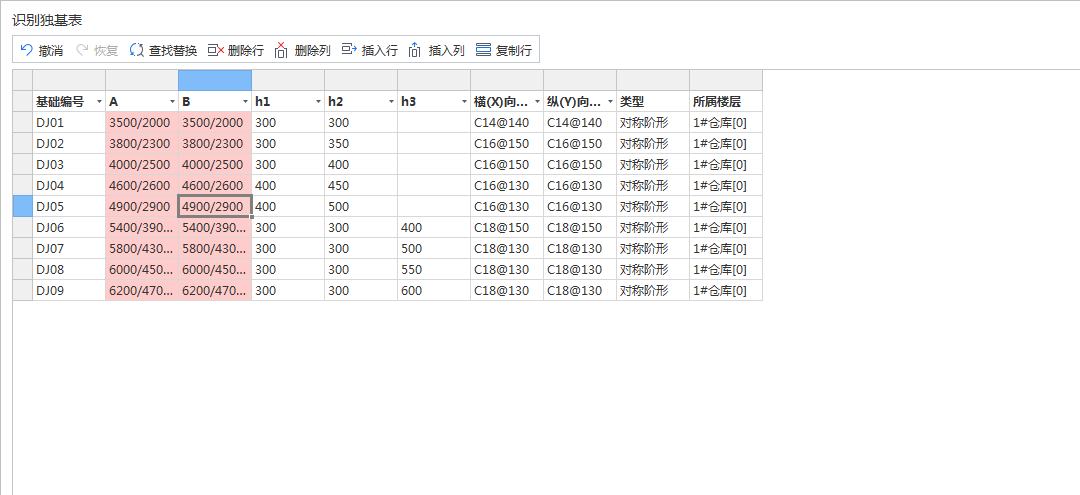This screenshot has height=495, width=1080.
Task: Select B cell 4600/2600 in DJ04 row
Action: [x=215, y=186]
